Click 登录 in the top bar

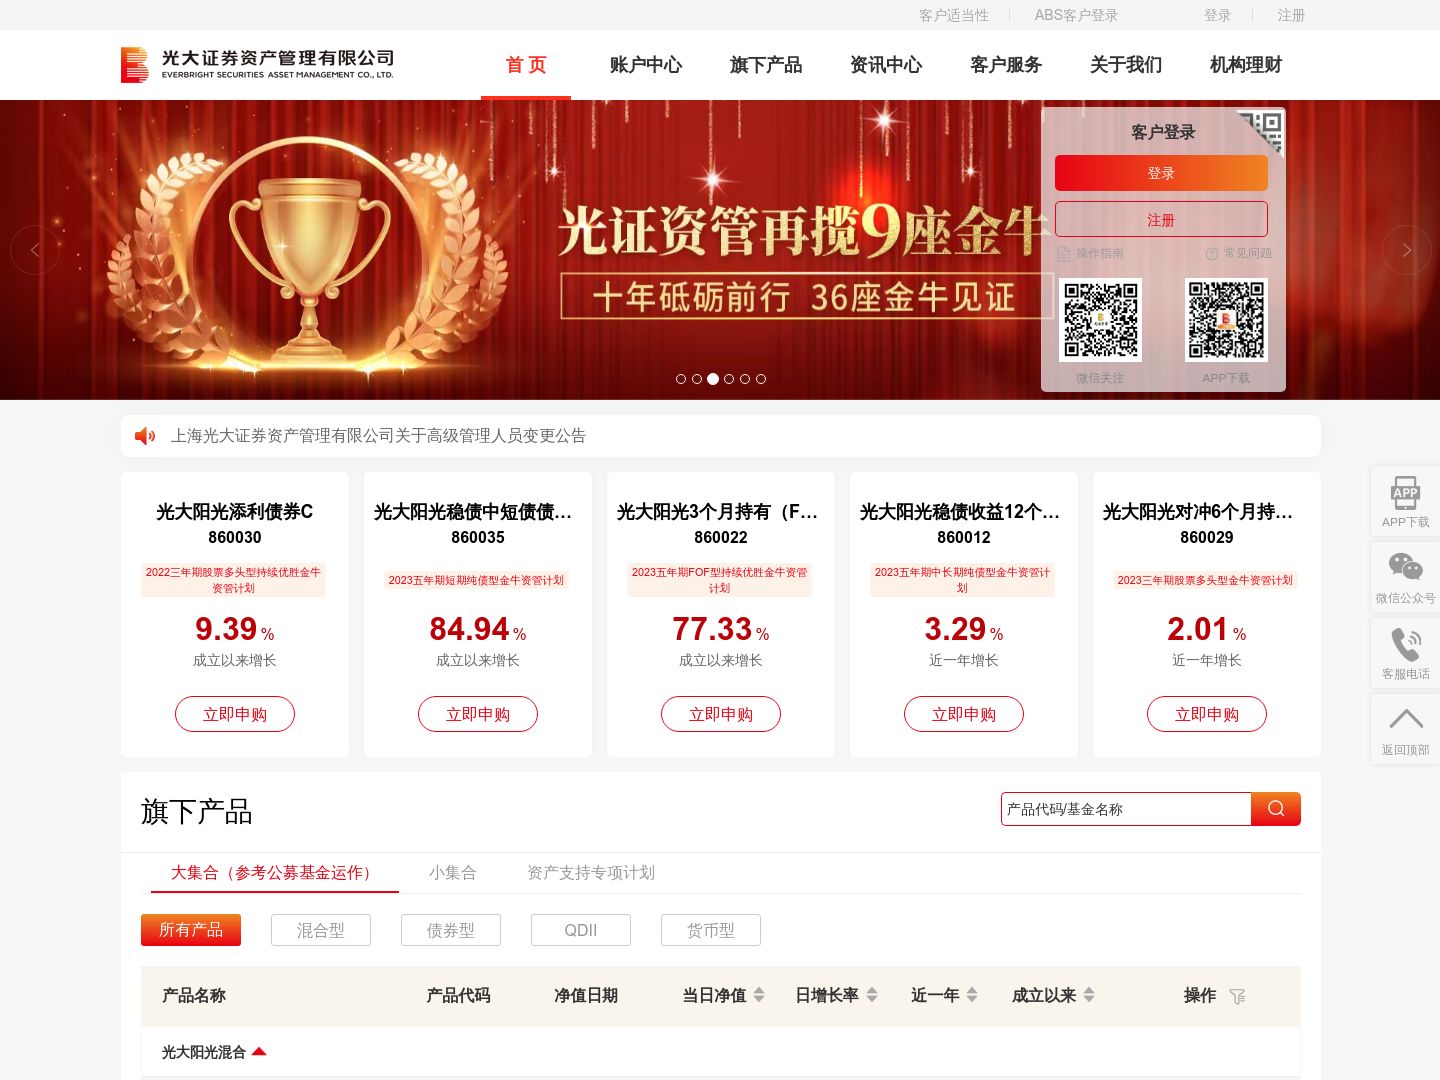pos(1217,15)
